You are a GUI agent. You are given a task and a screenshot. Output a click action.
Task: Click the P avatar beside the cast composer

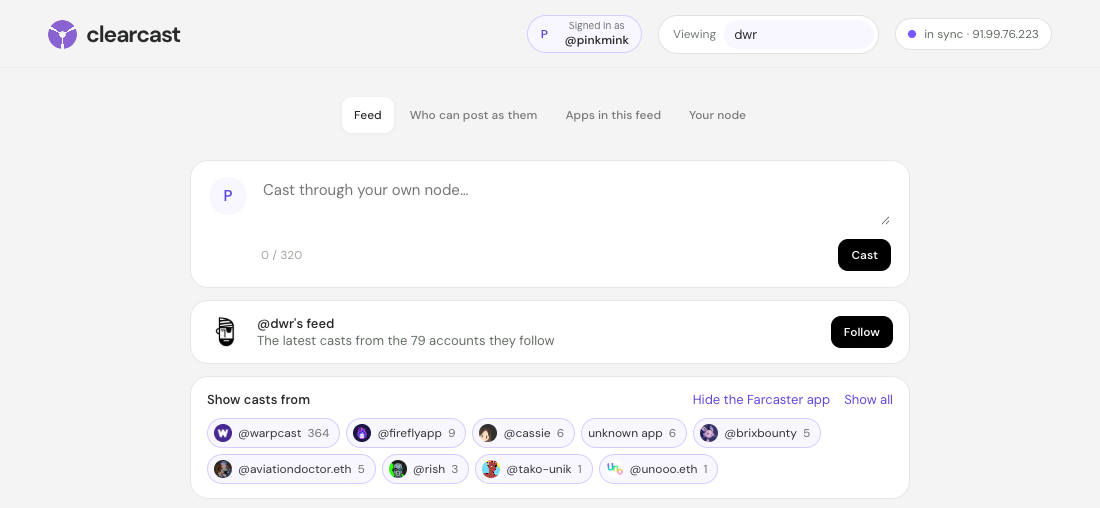click(x=228, y=196)
